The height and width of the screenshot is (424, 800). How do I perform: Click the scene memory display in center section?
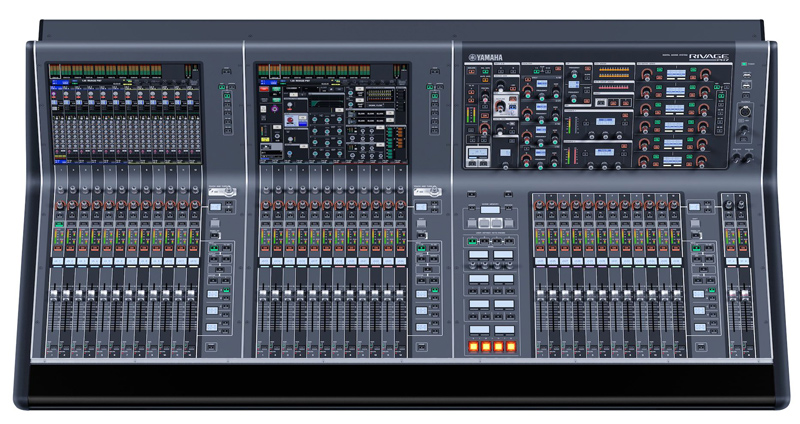(490, 210)
